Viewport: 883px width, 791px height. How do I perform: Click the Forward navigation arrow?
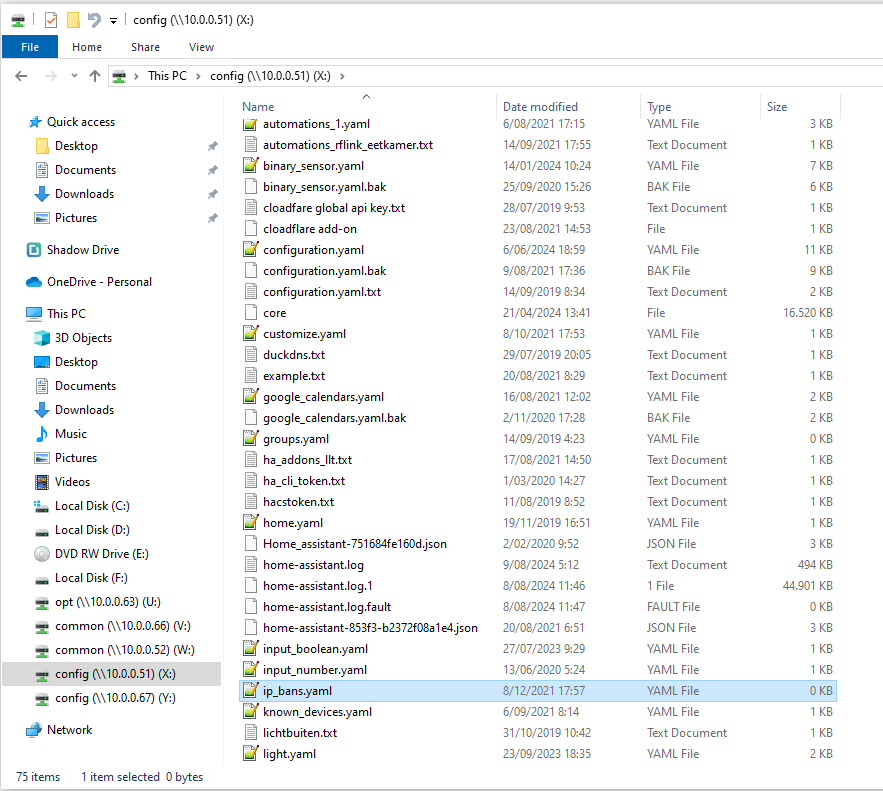coord(51,76)
